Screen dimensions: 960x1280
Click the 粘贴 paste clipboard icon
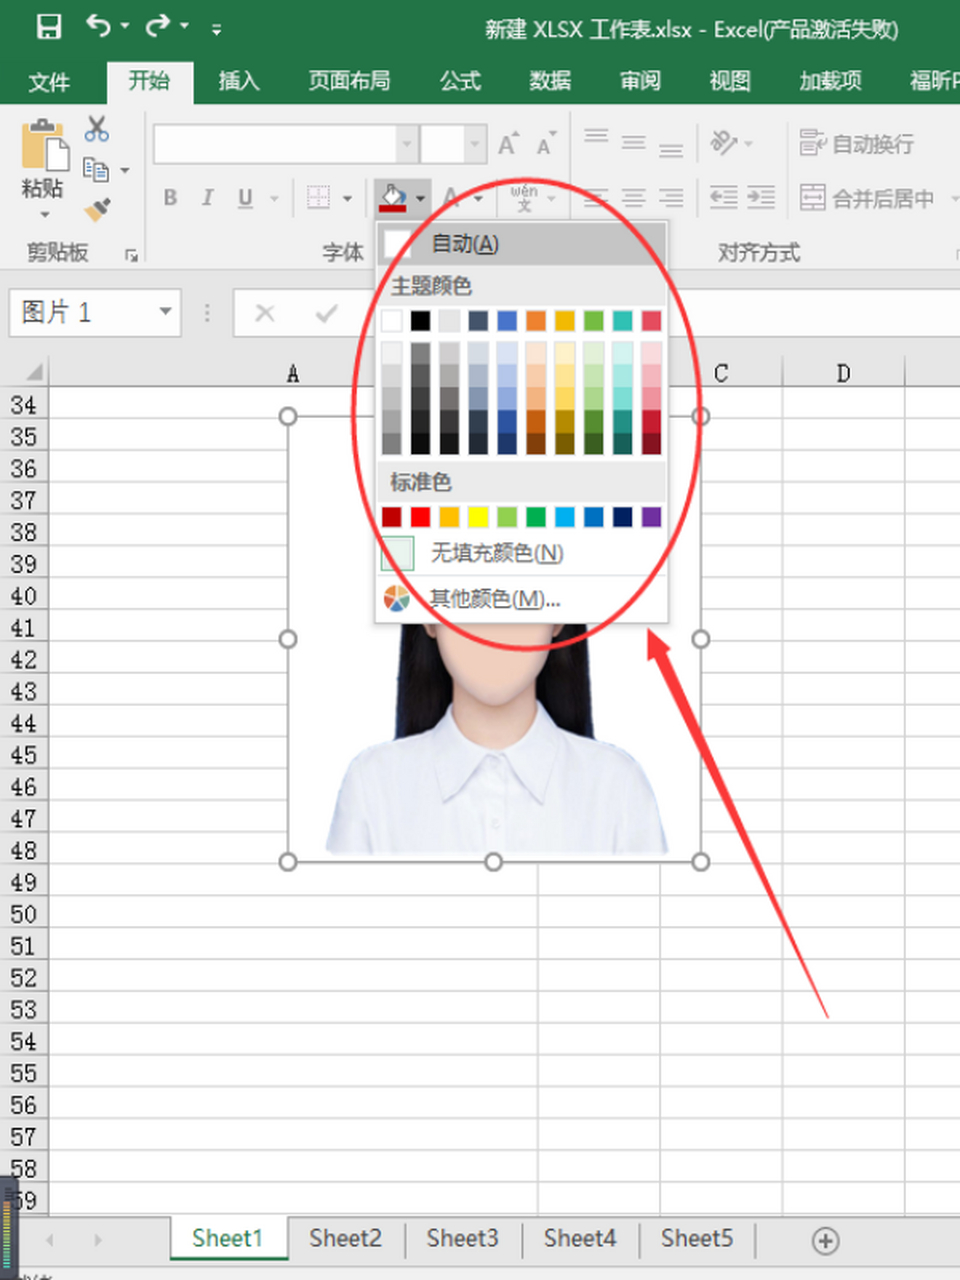(44, 144)
